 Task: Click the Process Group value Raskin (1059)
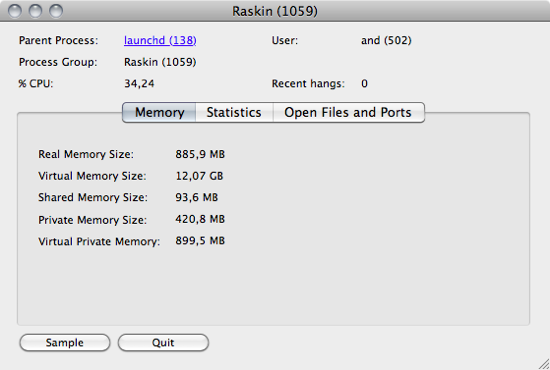pos(160,62)
